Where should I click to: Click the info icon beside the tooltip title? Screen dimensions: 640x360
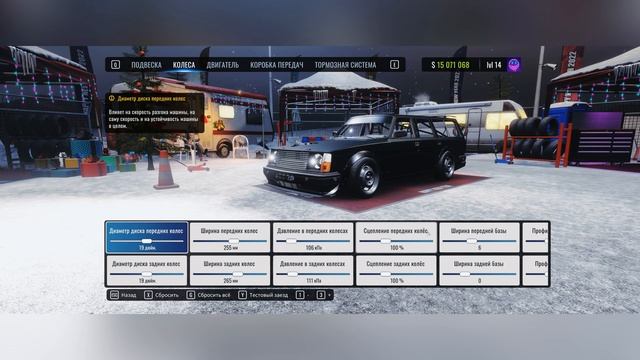click(111, 98)
